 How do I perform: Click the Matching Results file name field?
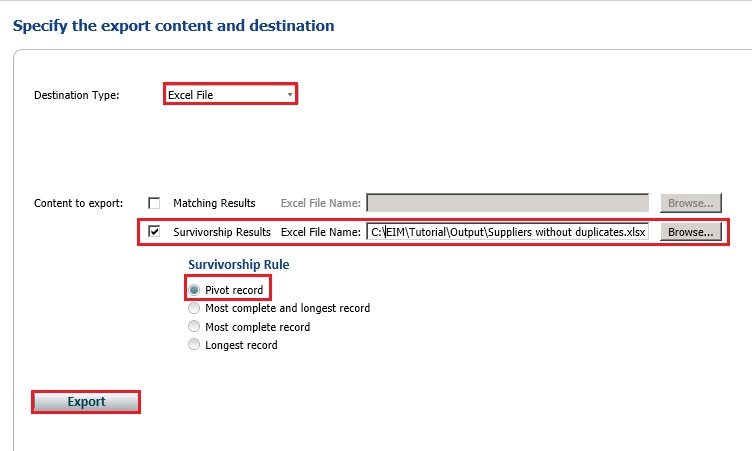pyautogui.click(x=508, y=203)
